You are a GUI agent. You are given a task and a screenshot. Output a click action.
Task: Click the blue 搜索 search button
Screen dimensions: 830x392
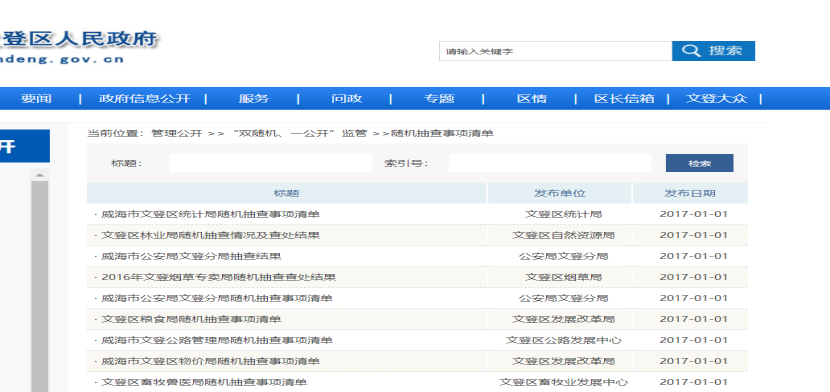click(713, 51)
